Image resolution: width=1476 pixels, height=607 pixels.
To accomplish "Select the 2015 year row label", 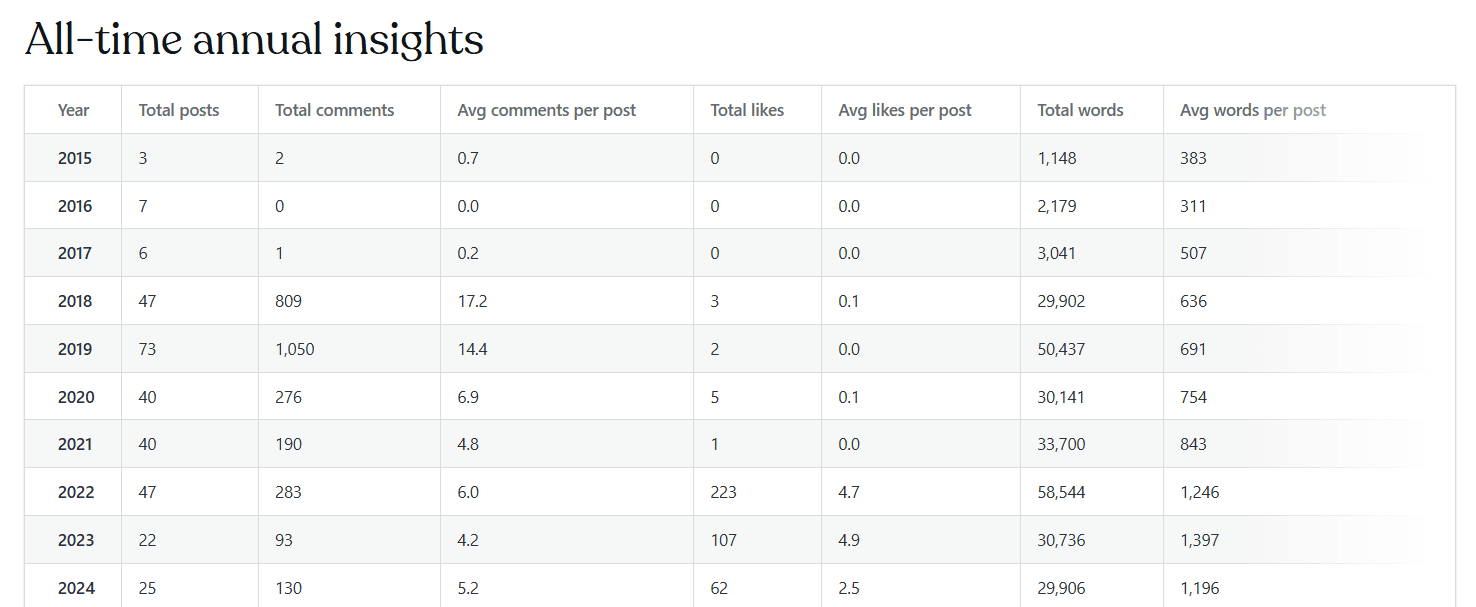I will (75, 158).
